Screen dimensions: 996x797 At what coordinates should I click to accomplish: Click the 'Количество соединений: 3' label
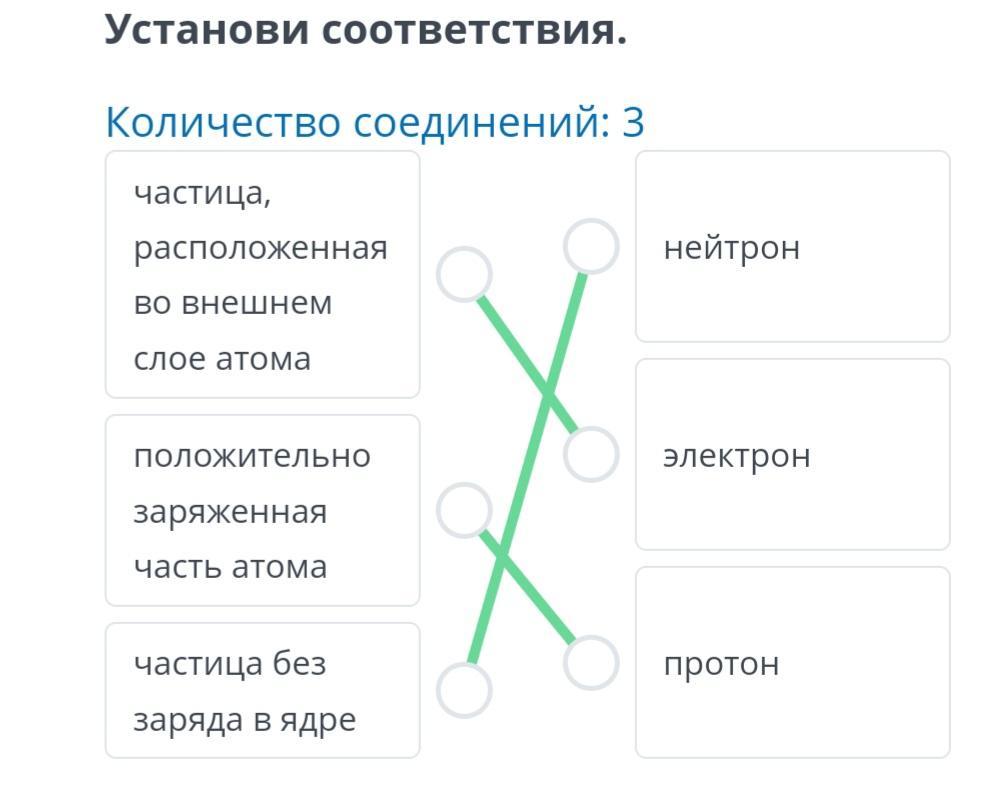[375, 122]
